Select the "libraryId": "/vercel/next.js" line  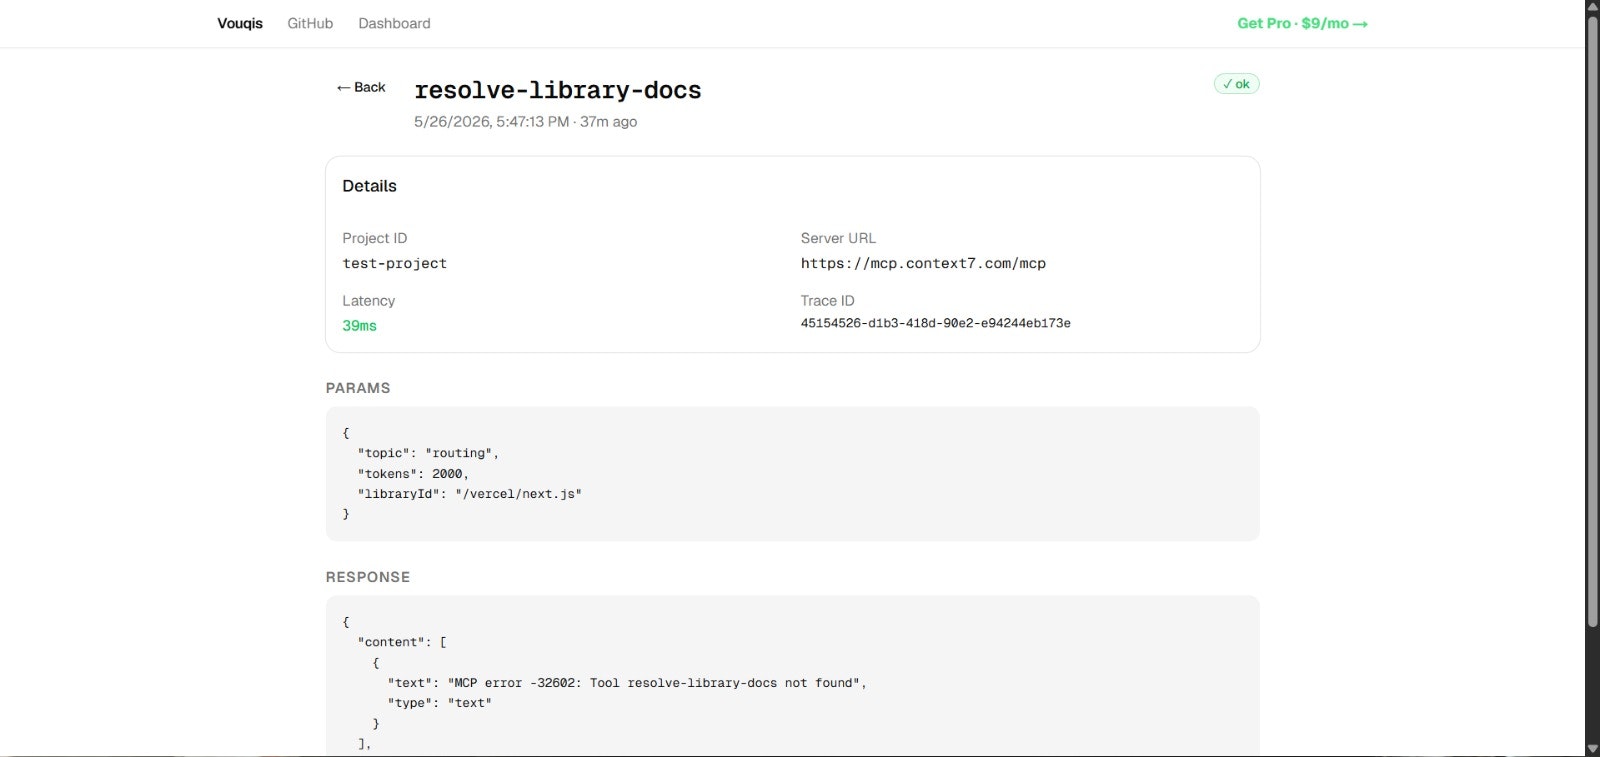pos(470,494)
